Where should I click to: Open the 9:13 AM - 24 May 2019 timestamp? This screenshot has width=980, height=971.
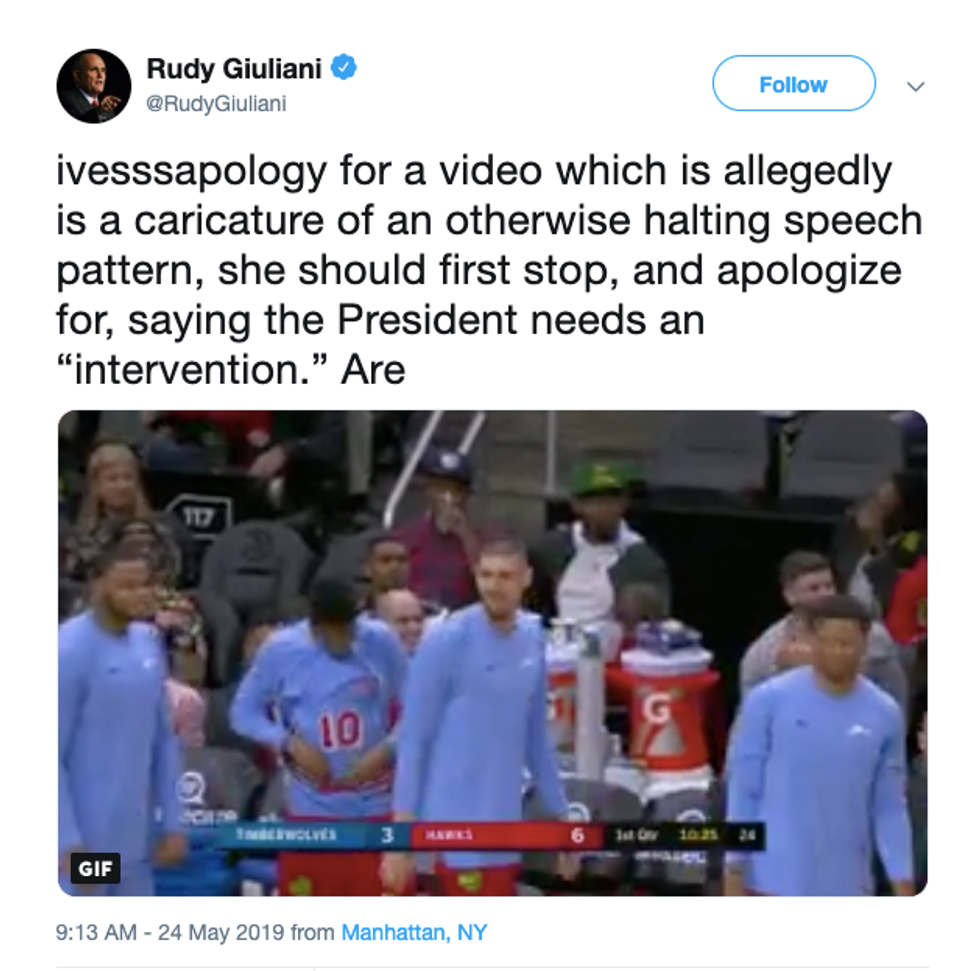click(170, 932)
